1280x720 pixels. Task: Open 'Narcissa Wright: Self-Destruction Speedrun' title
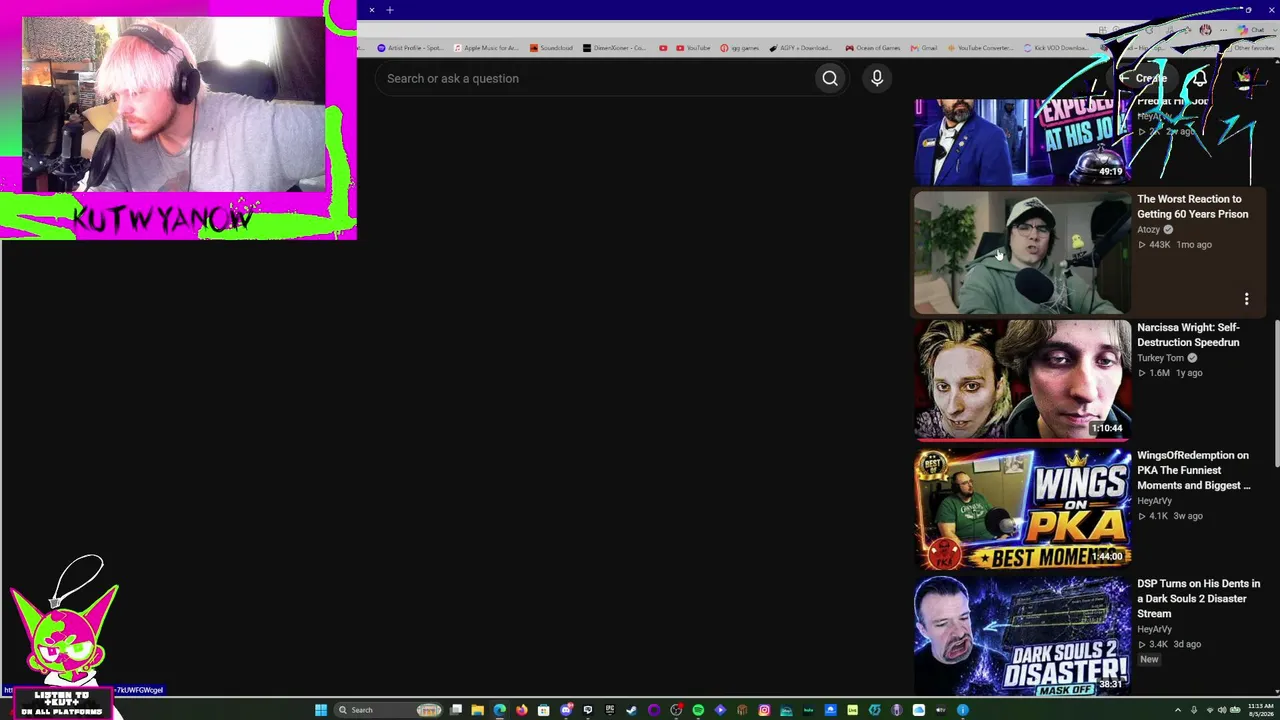[1188, 335]
